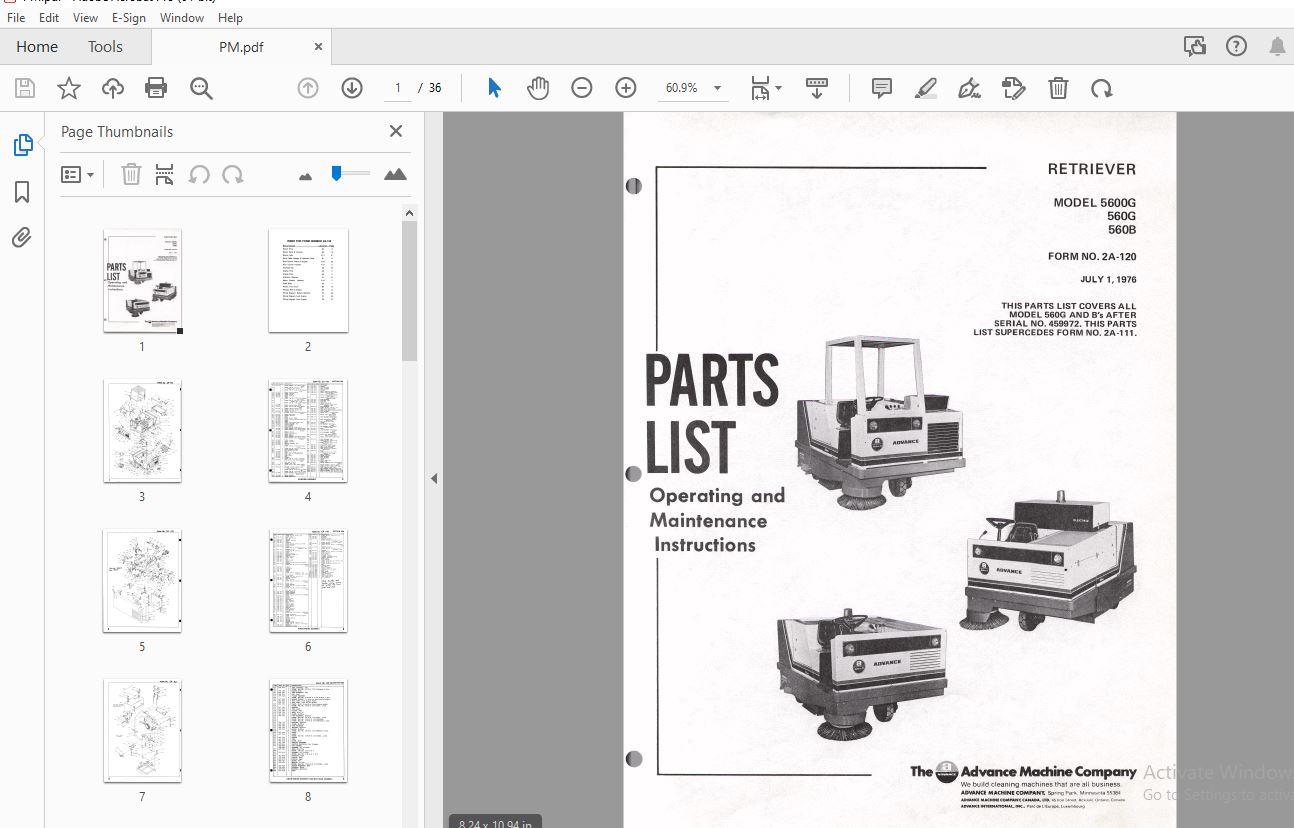Go to next page arrow

(352, 88)
